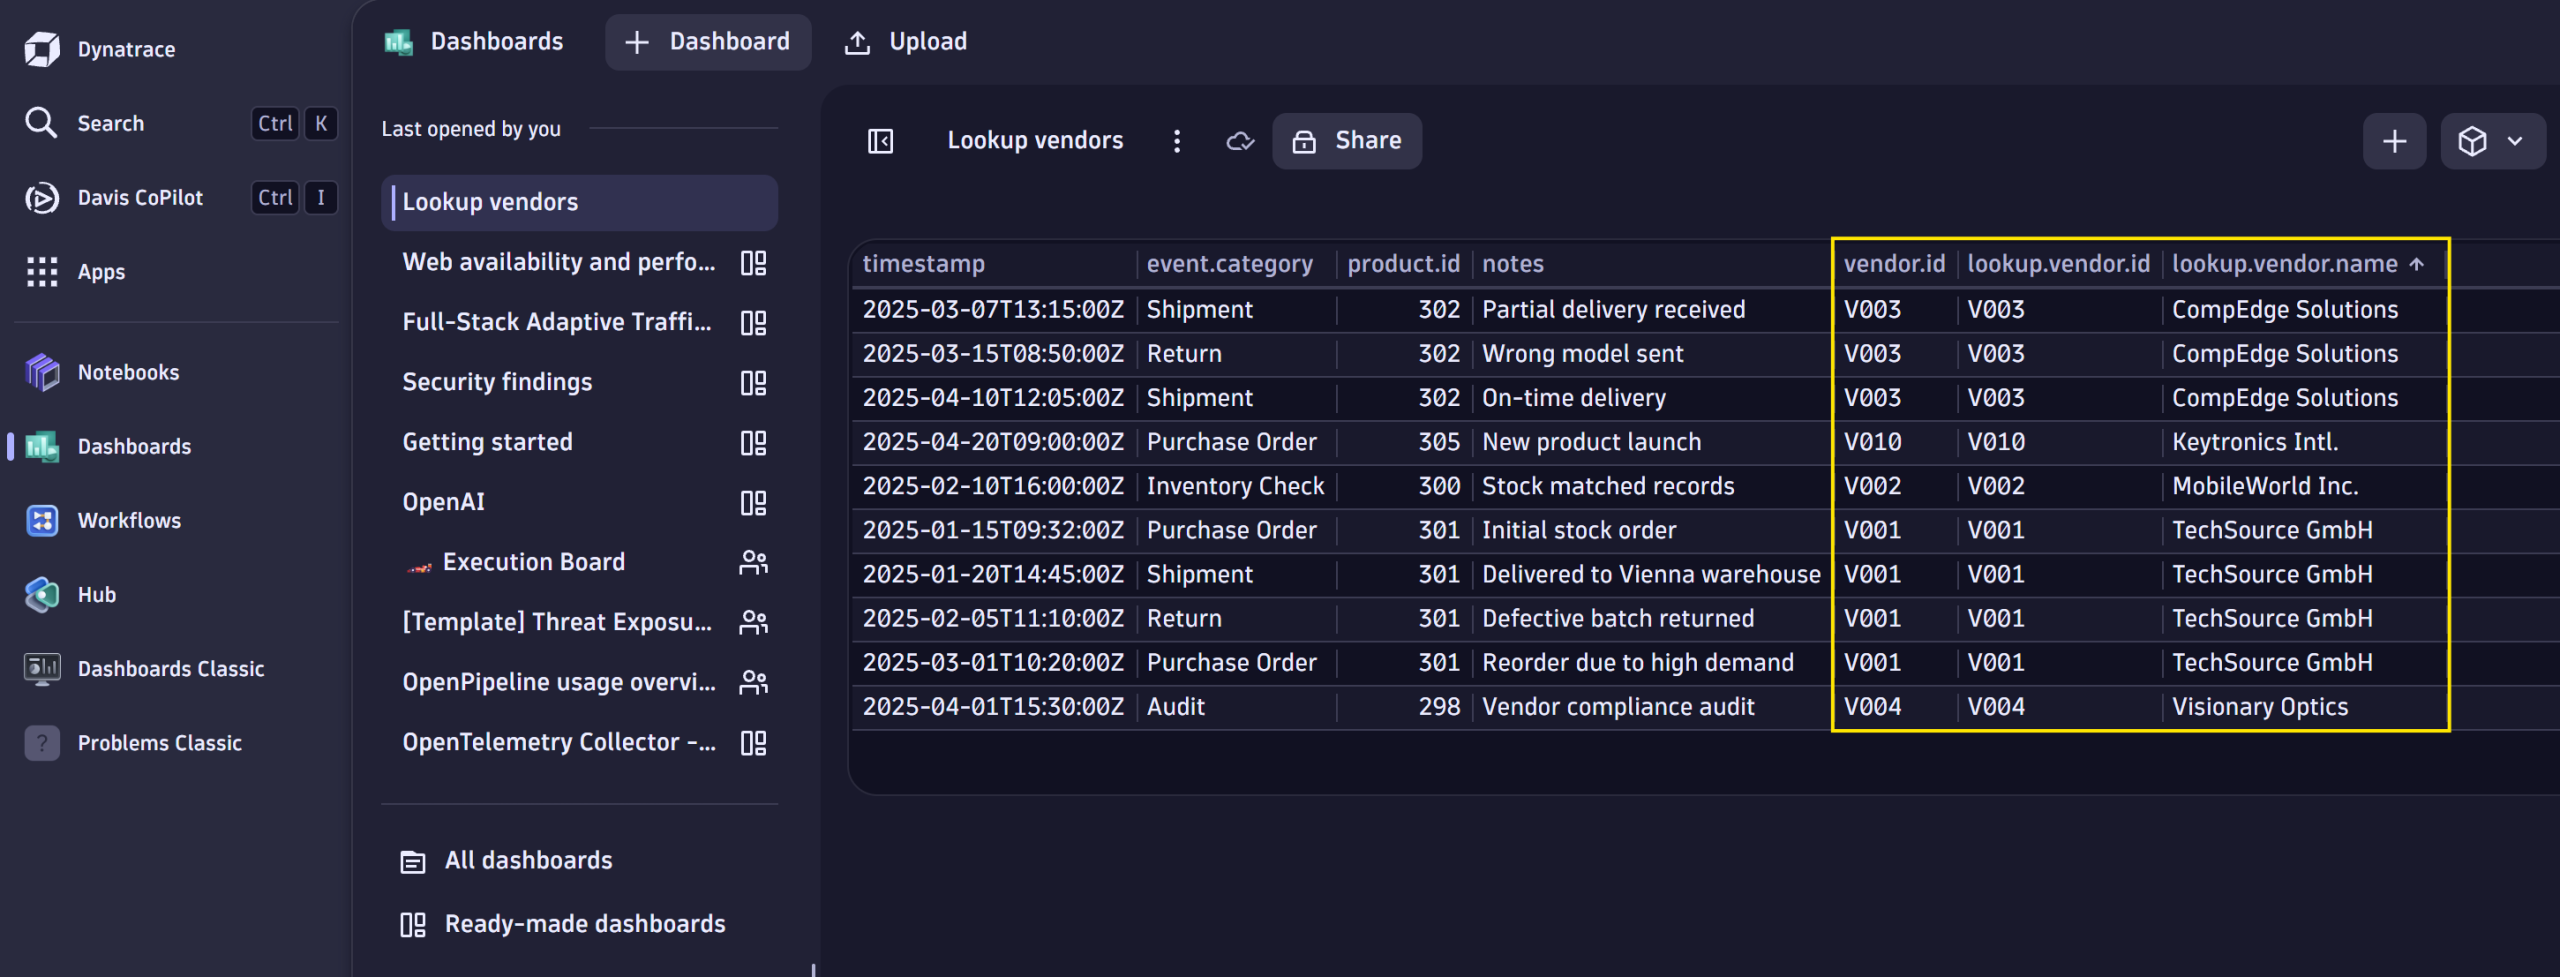Open Dashboards Classic via its icon
The image size is (2560, 977).
tap(42, 668)
